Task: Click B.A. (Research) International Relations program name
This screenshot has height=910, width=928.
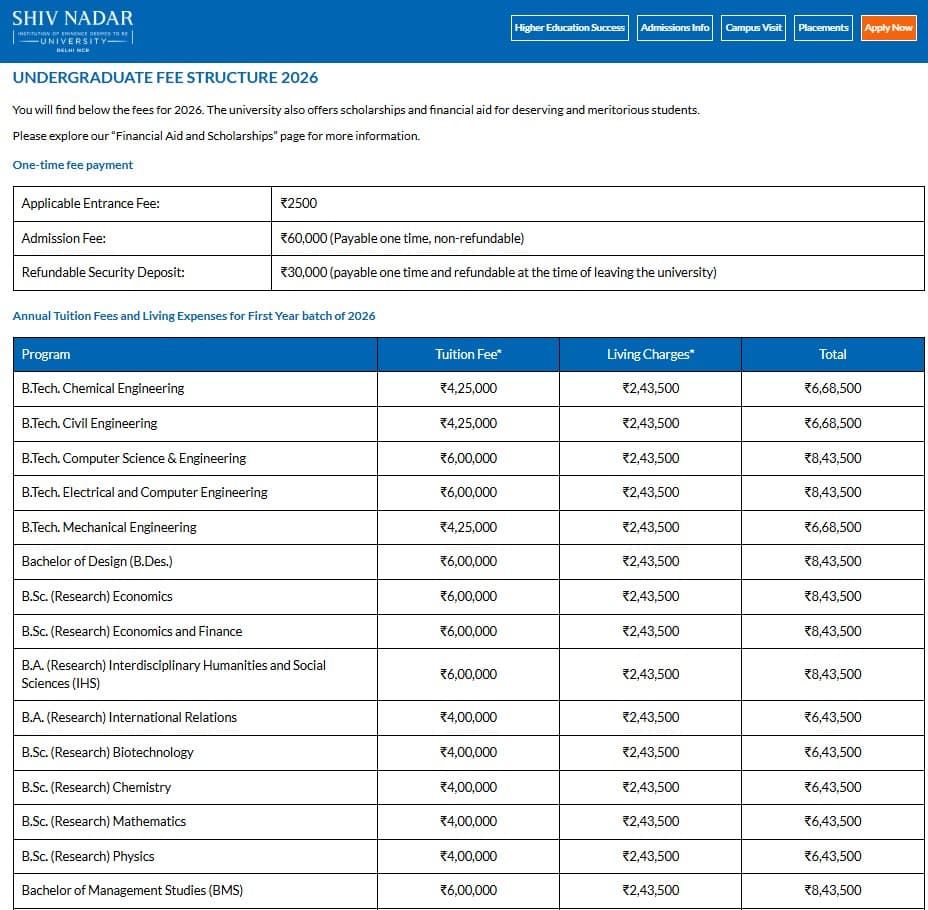Action: pos(129,717)
